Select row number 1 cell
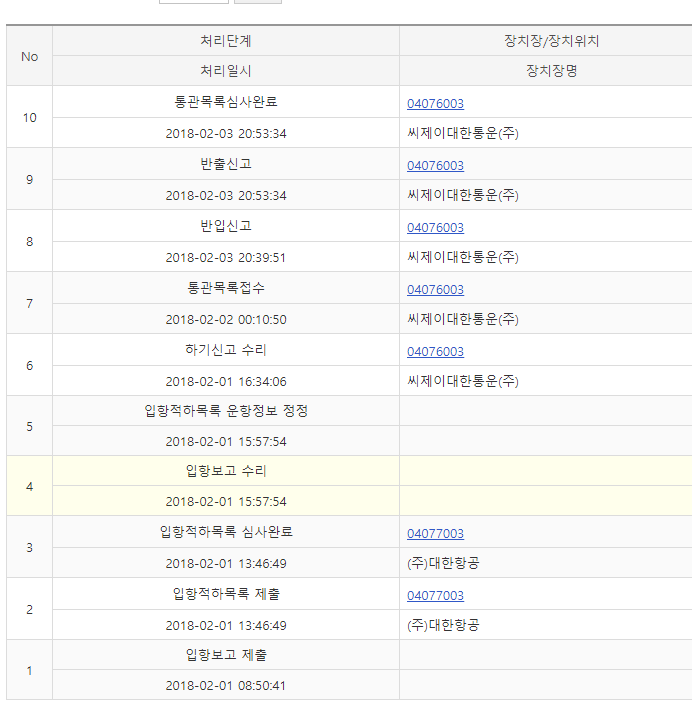This screenshot has width=692, height=712. coord(30,670)
